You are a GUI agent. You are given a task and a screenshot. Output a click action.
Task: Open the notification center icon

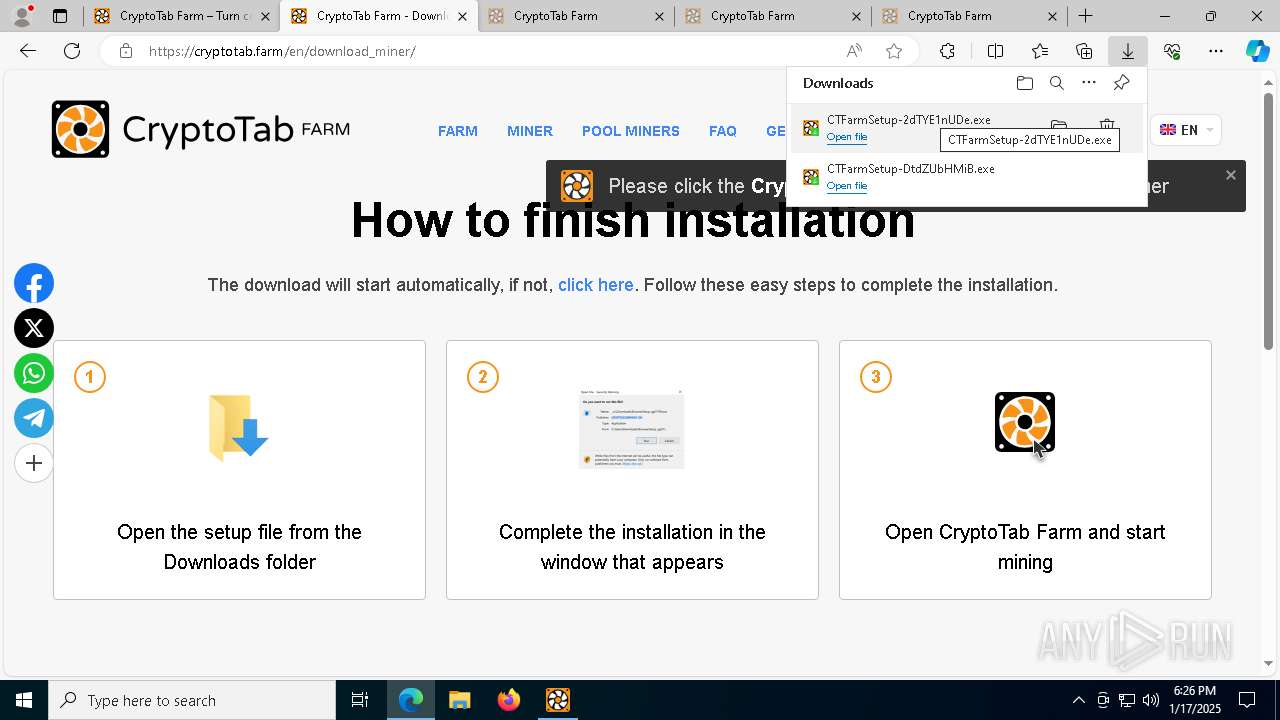coord(1247,700)
